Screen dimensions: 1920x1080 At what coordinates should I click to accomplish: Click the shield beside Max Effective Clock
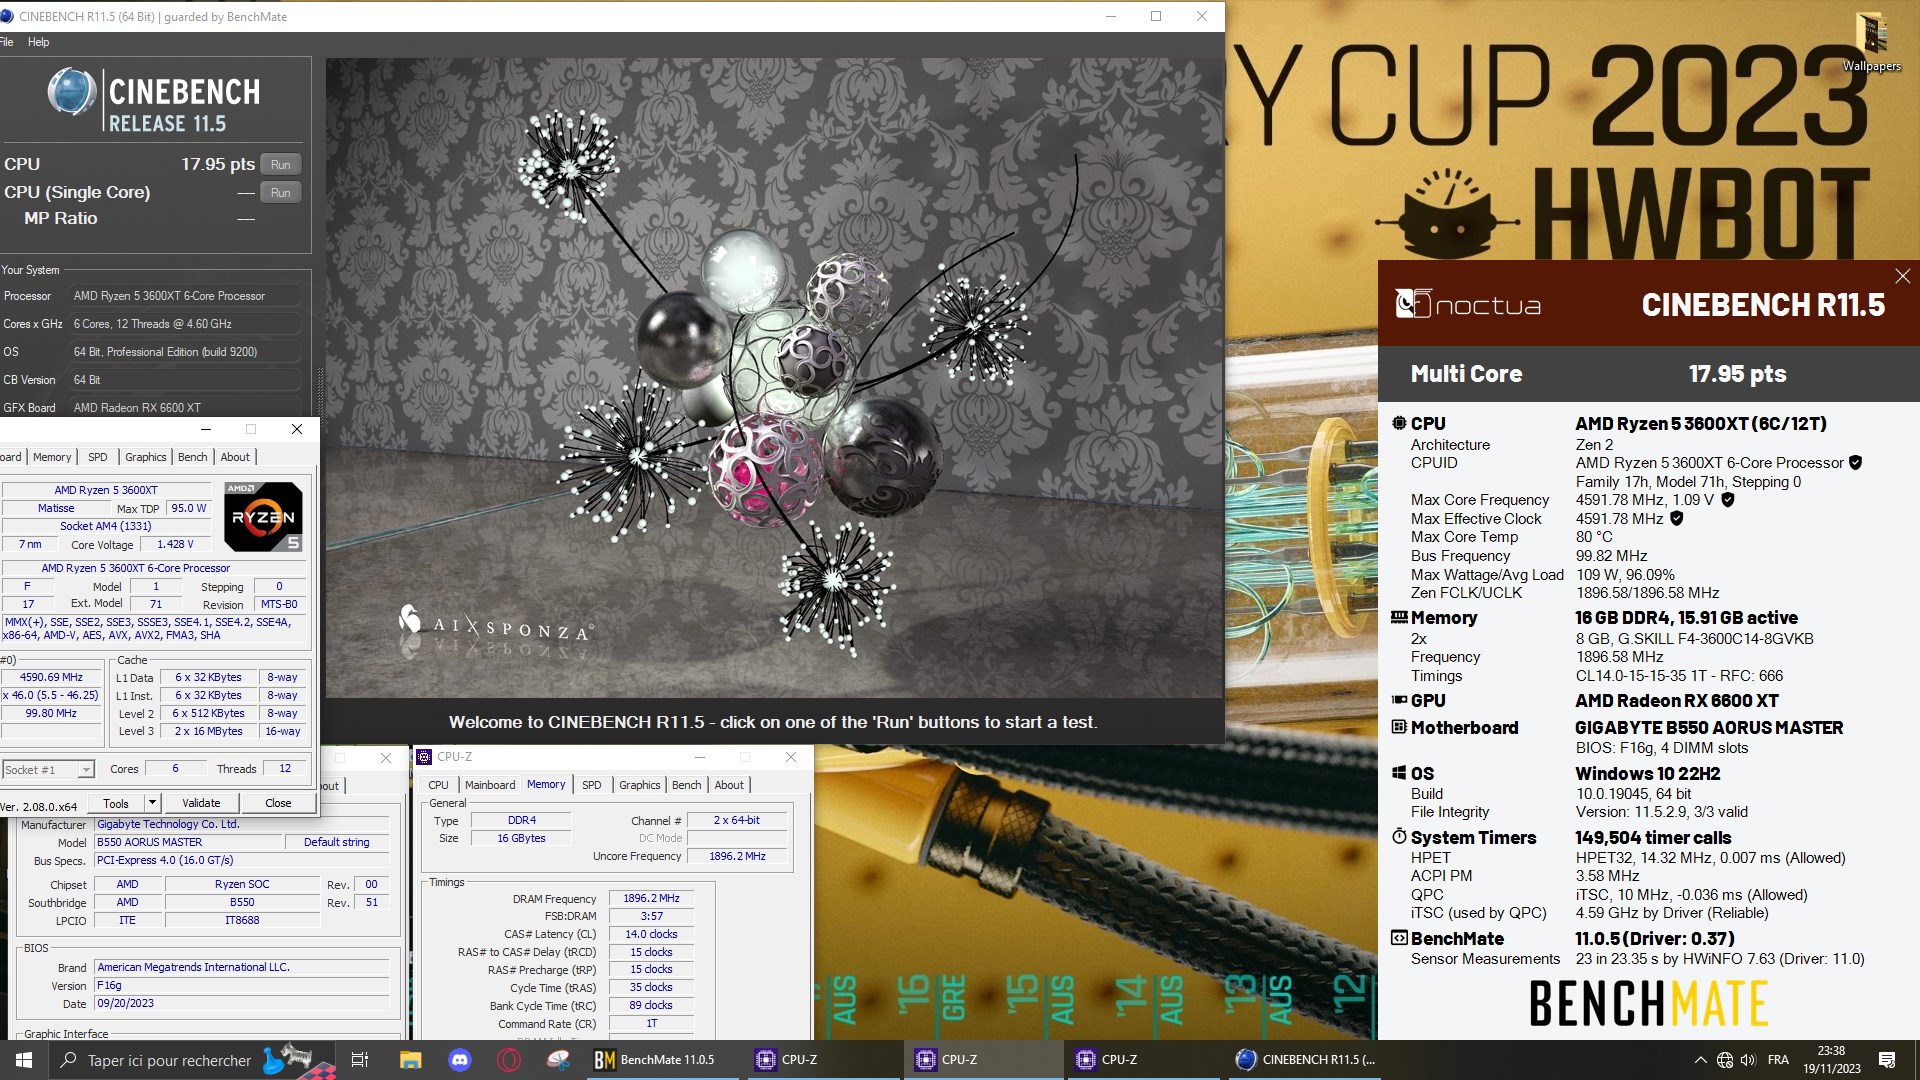(1677, 519)
